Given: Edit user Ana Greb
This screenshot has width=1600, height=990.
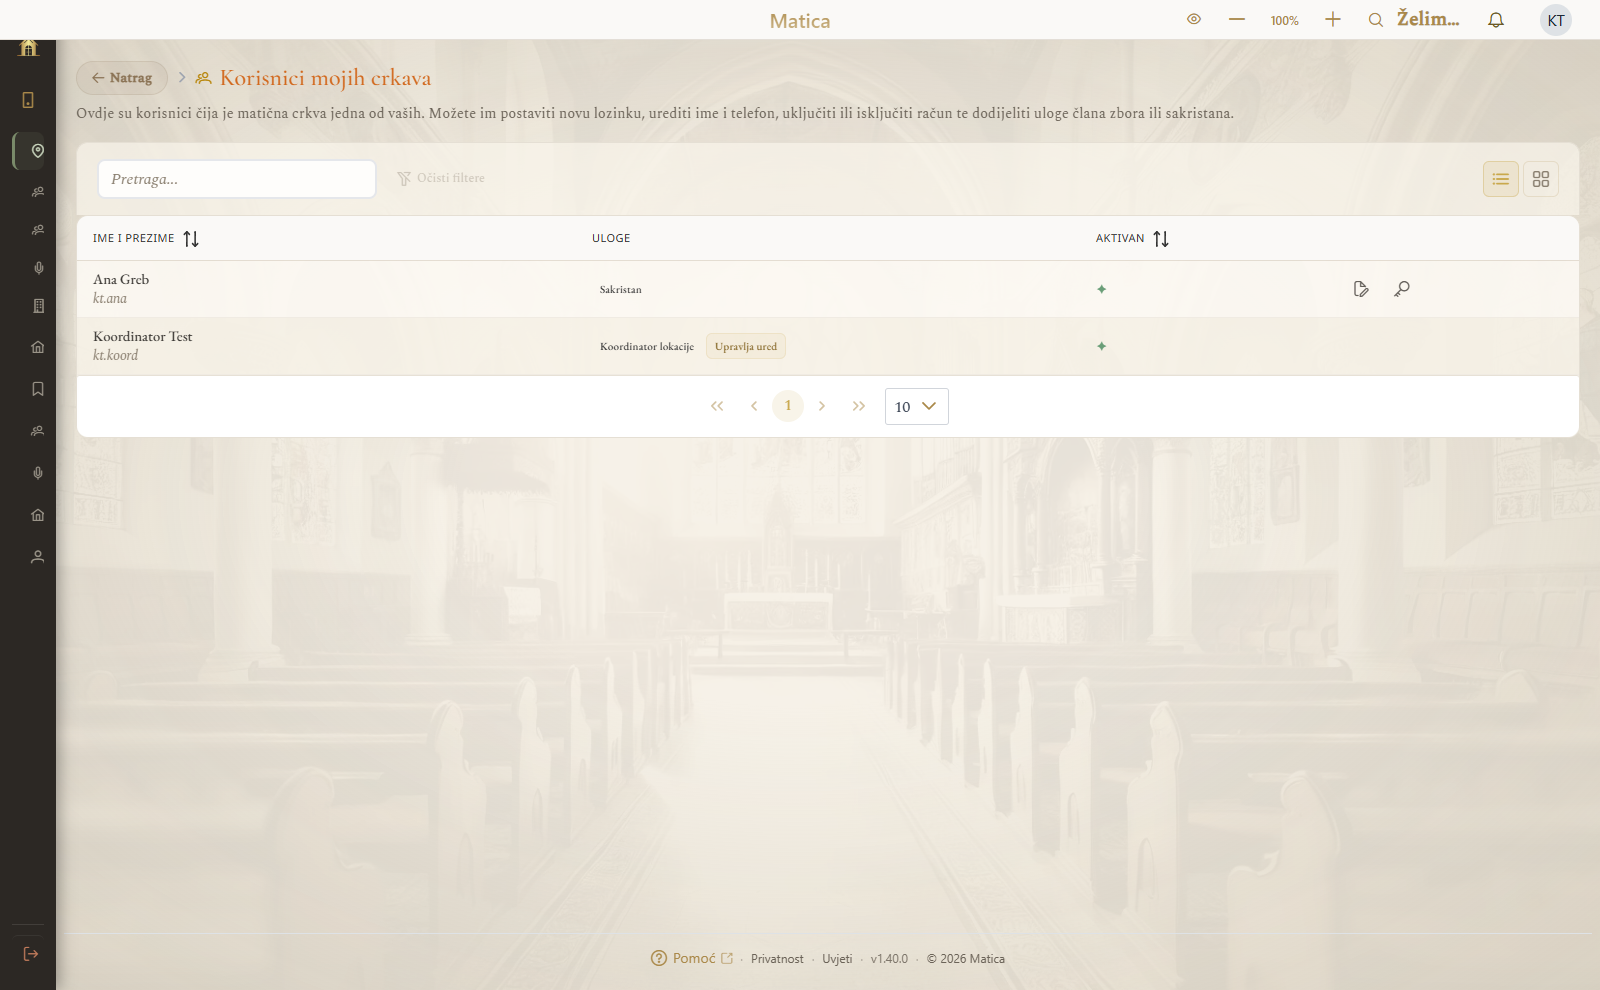Looking at the screenshot, I should coord(1361,289).
